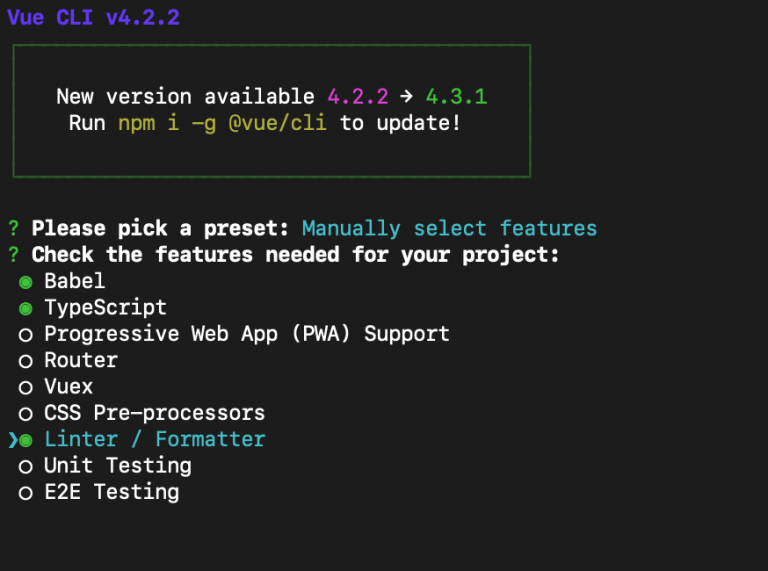
Task: Click the green 4.3.1 version number
Action: click(456, 96)
